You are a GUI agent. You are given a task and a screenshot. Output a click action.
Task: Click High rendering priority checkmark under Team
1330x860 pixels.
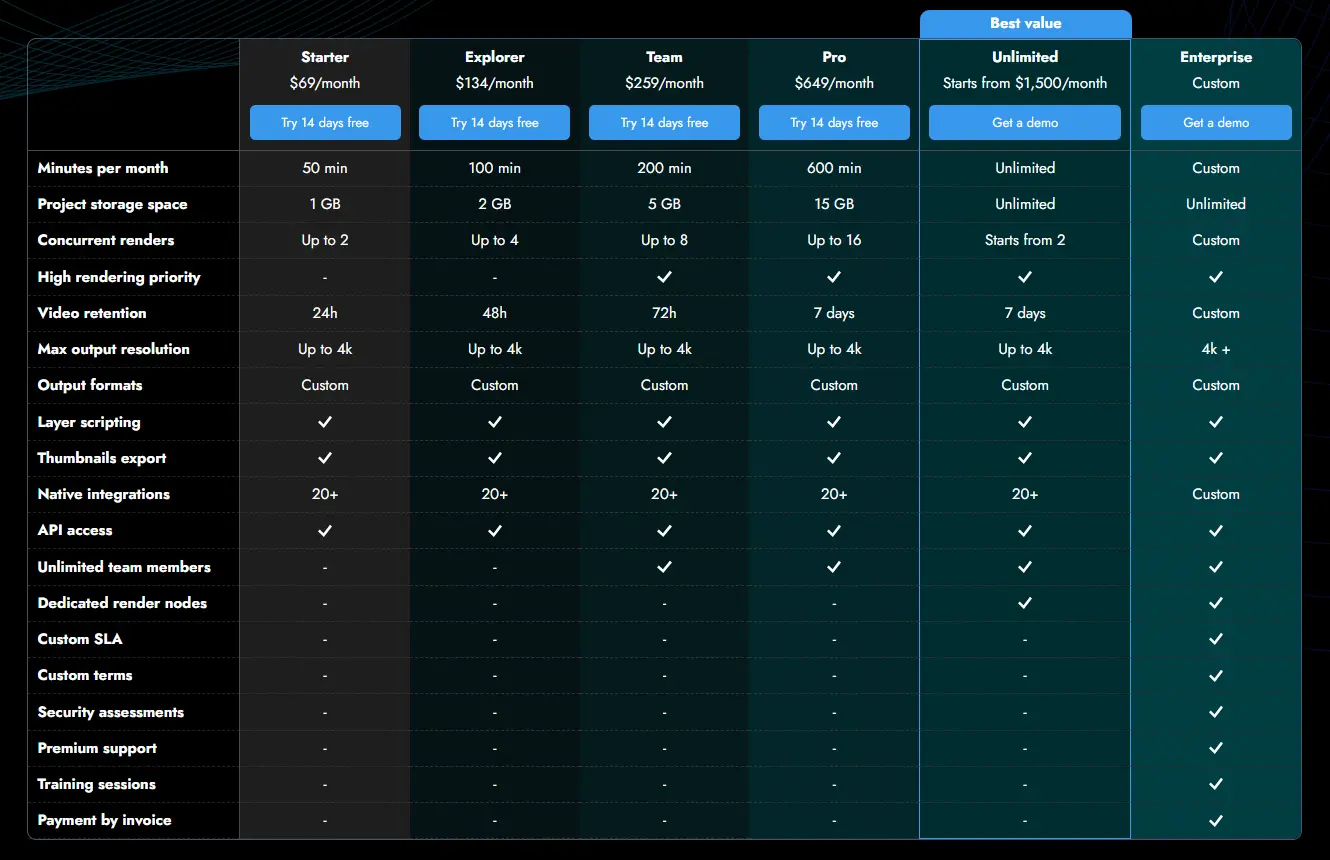pyautogui.click(x=664, y=277)
